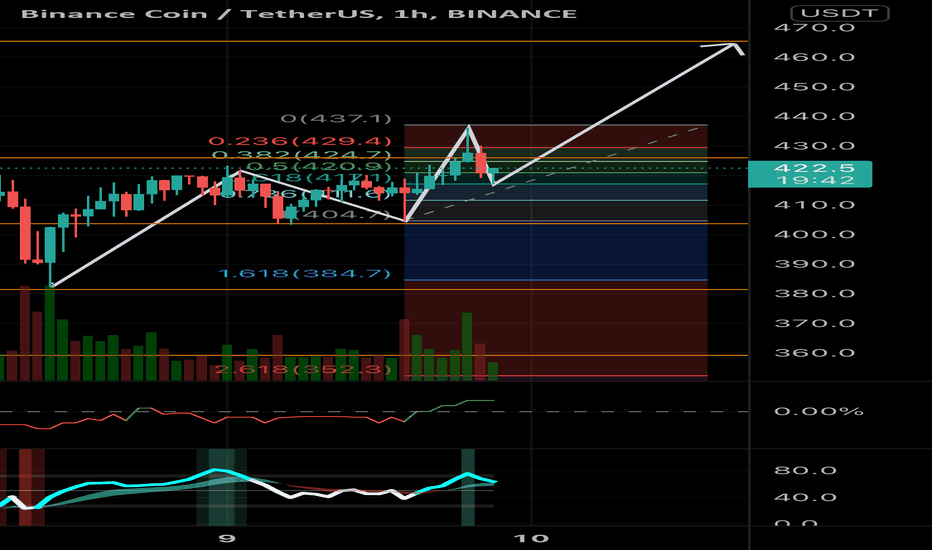Click the 380.0 price axis label
932x550 pixels.
tap(814, 294)
